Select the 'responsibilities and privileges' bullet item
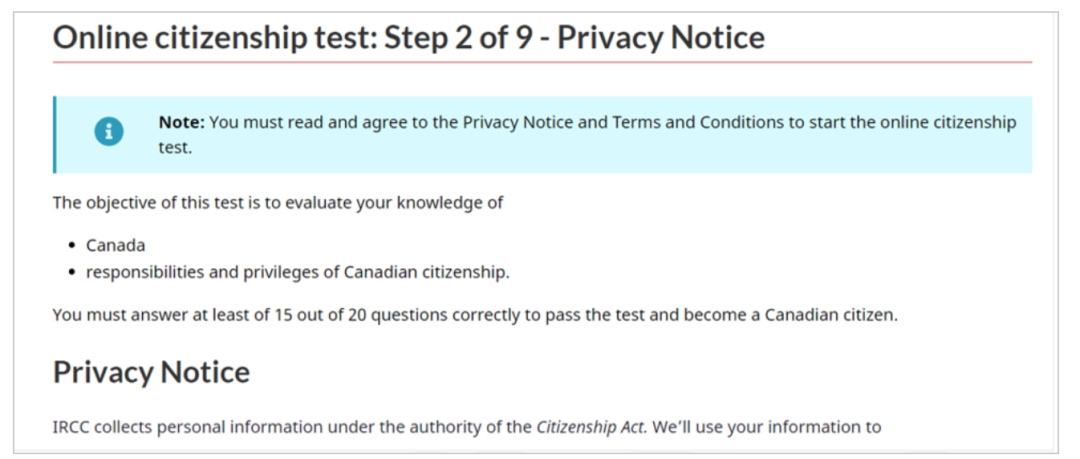 click(297, 271)
